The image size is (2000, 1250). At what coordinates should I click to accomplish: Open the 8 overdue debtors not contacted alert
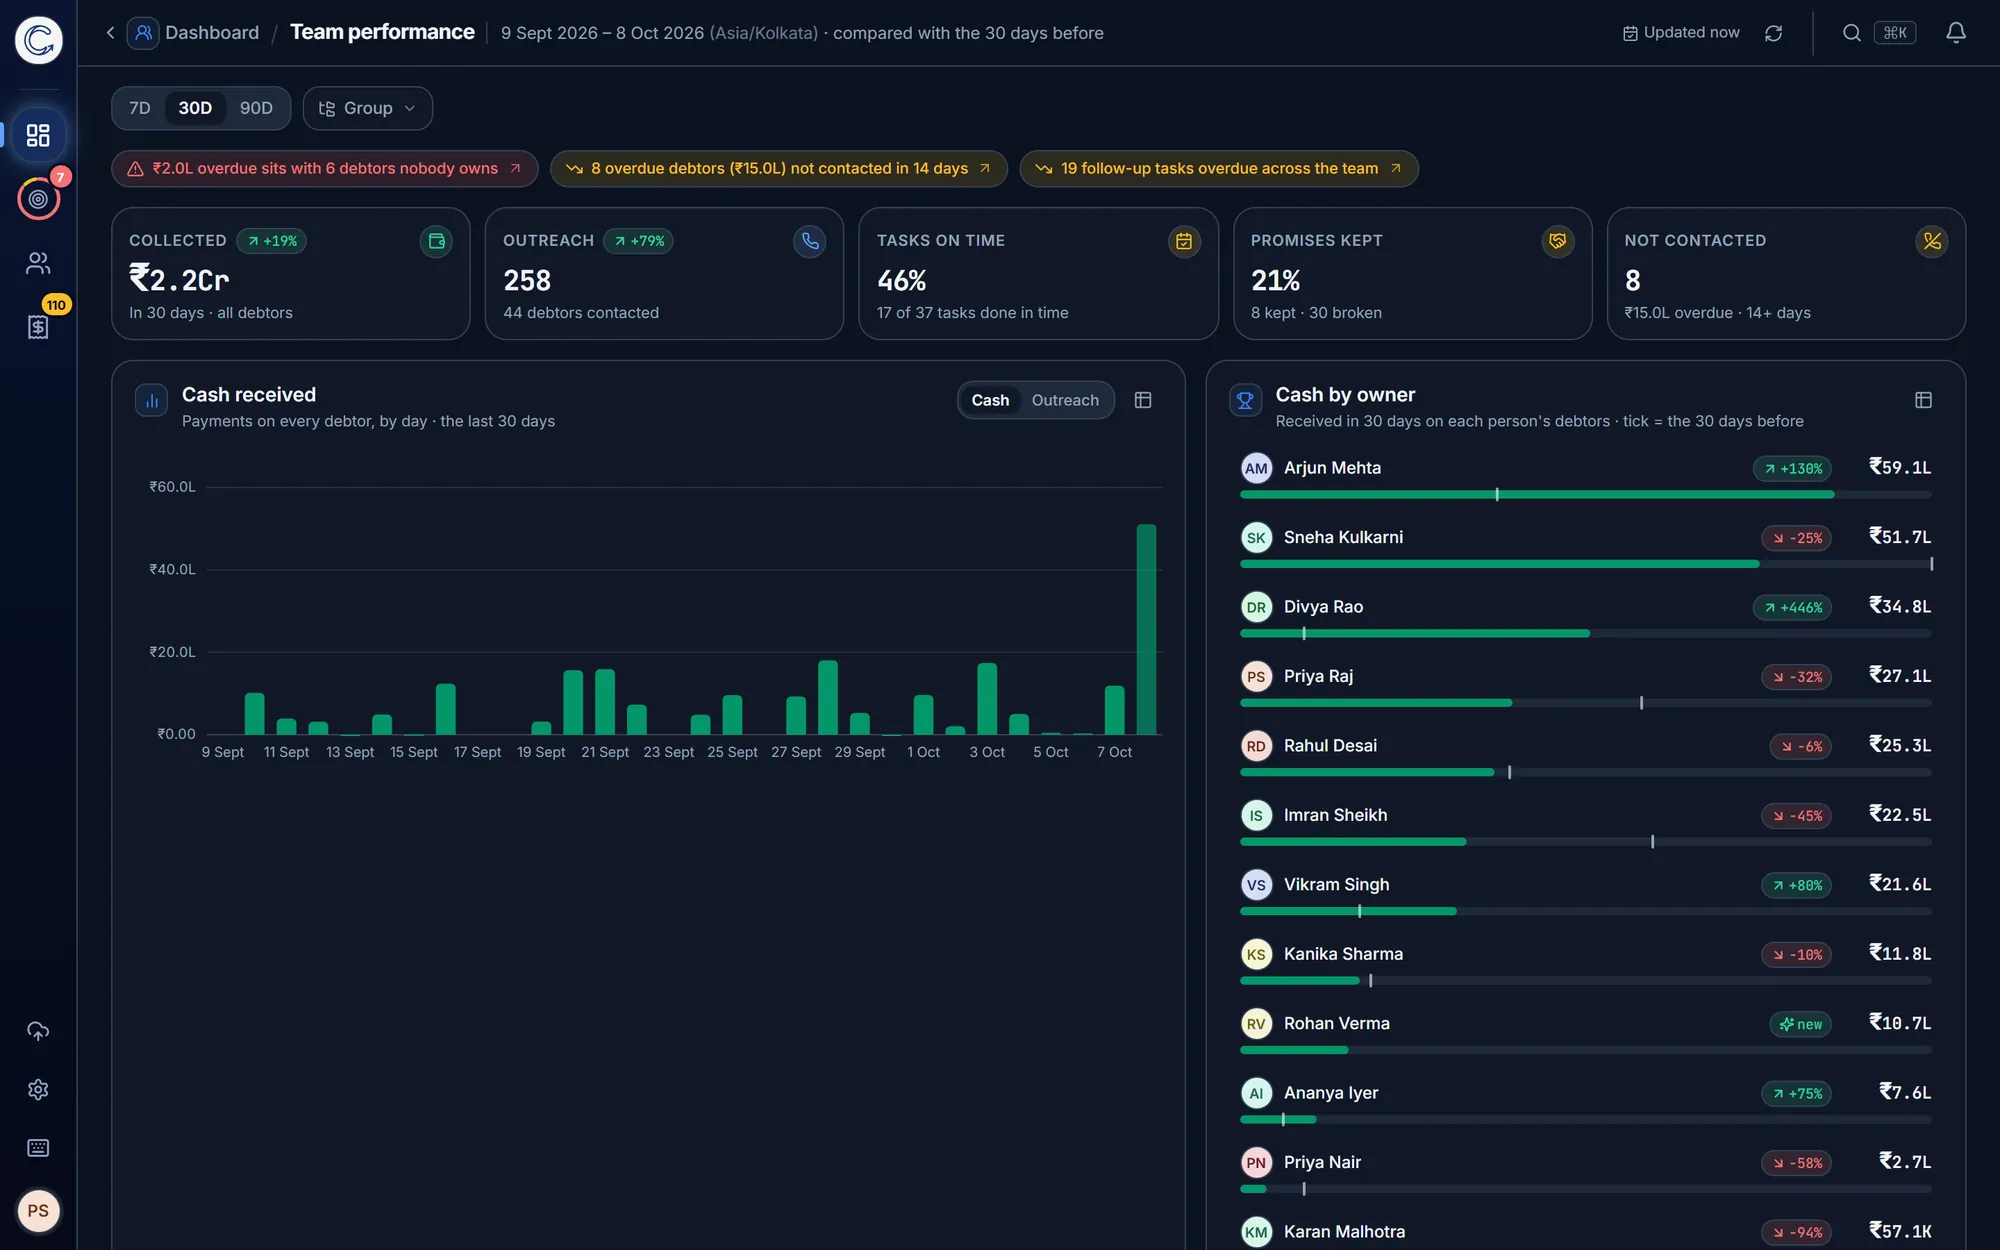pos(778,169)
